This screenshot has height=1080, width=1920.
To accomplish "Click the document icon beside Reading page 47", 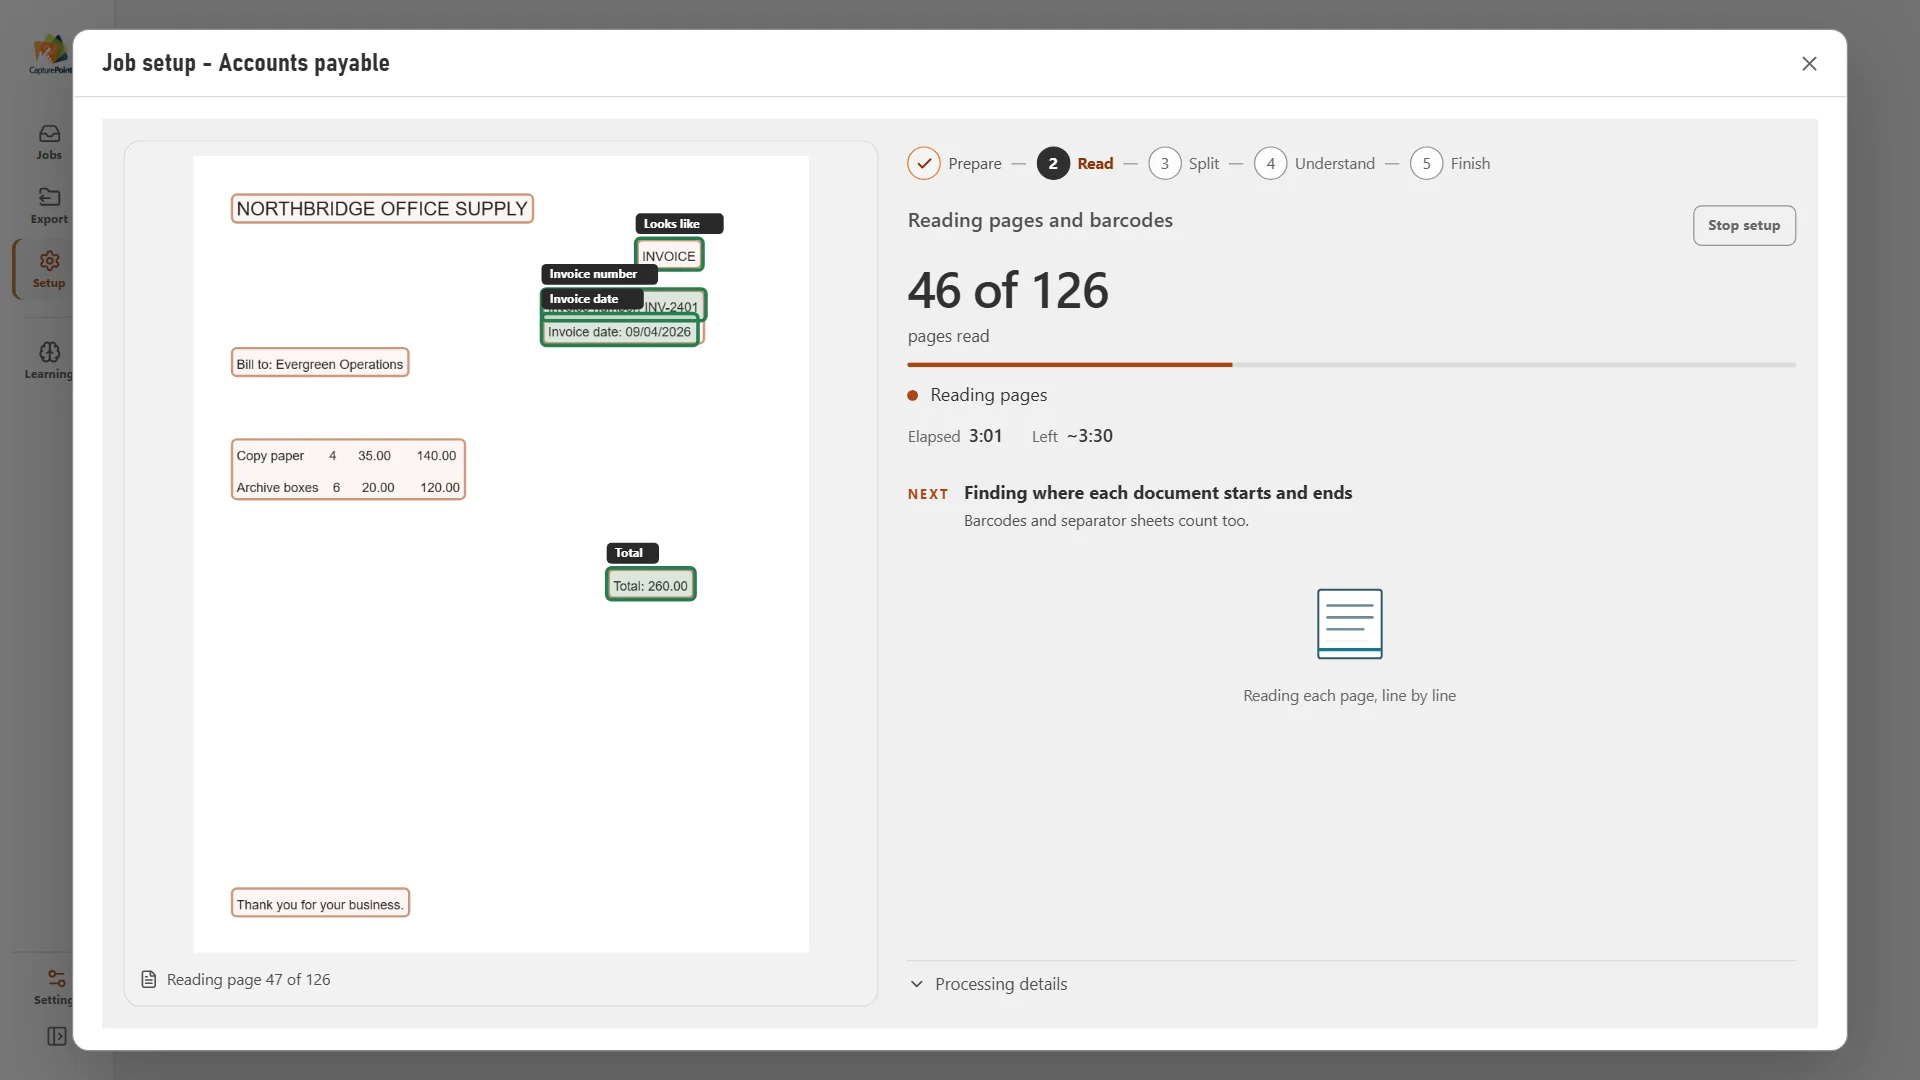I will pos(149,979).
